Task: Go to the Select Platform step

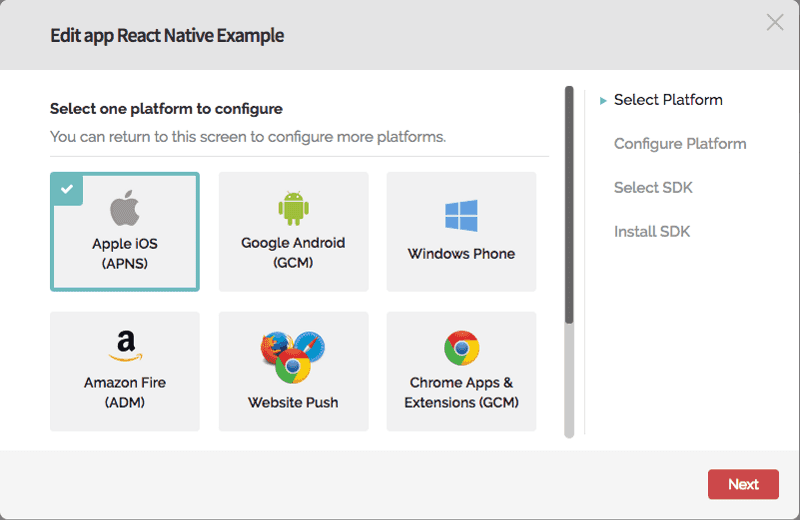Action: [668, 100]
